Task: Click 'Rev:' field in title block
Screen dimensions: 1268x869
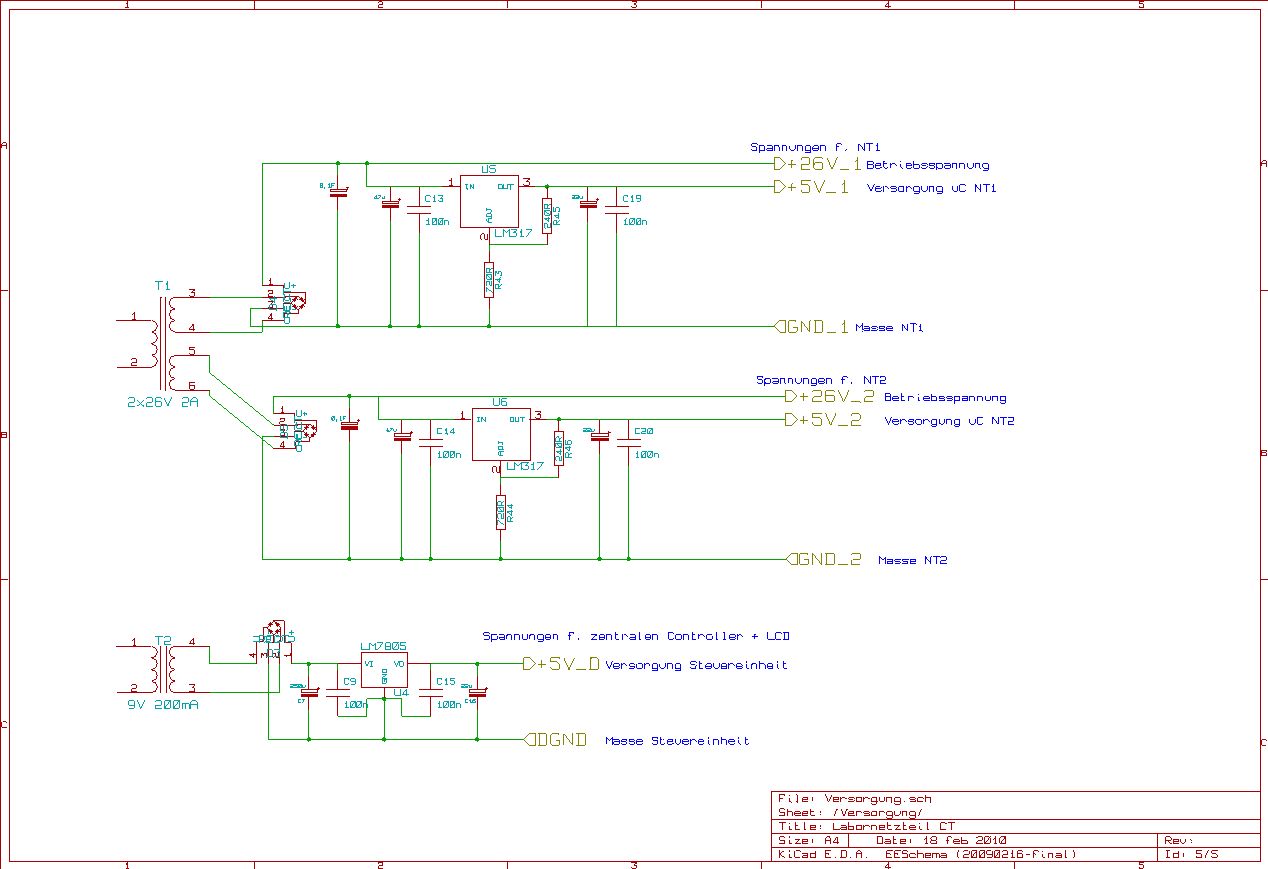Action: 1179,841
